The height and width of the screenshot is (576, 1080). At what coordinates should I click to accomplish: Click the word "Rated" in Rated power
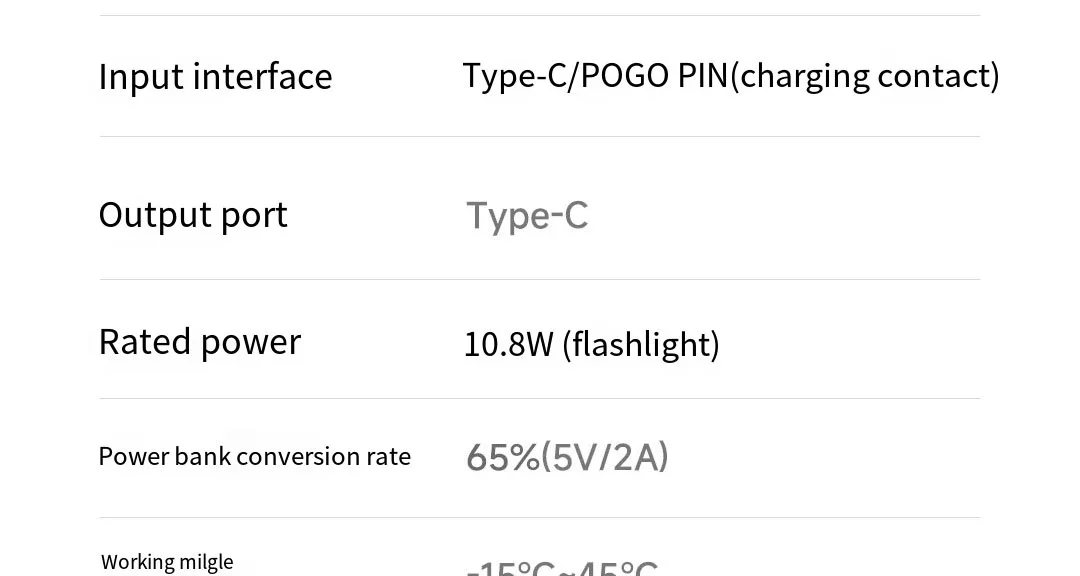click(145, 342)
